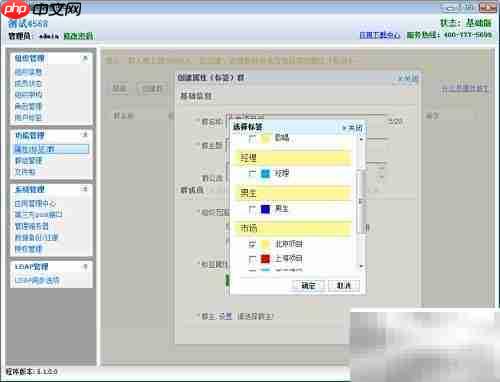
Task: Click the 上海项目 tag label
Action: click(289, 259)
